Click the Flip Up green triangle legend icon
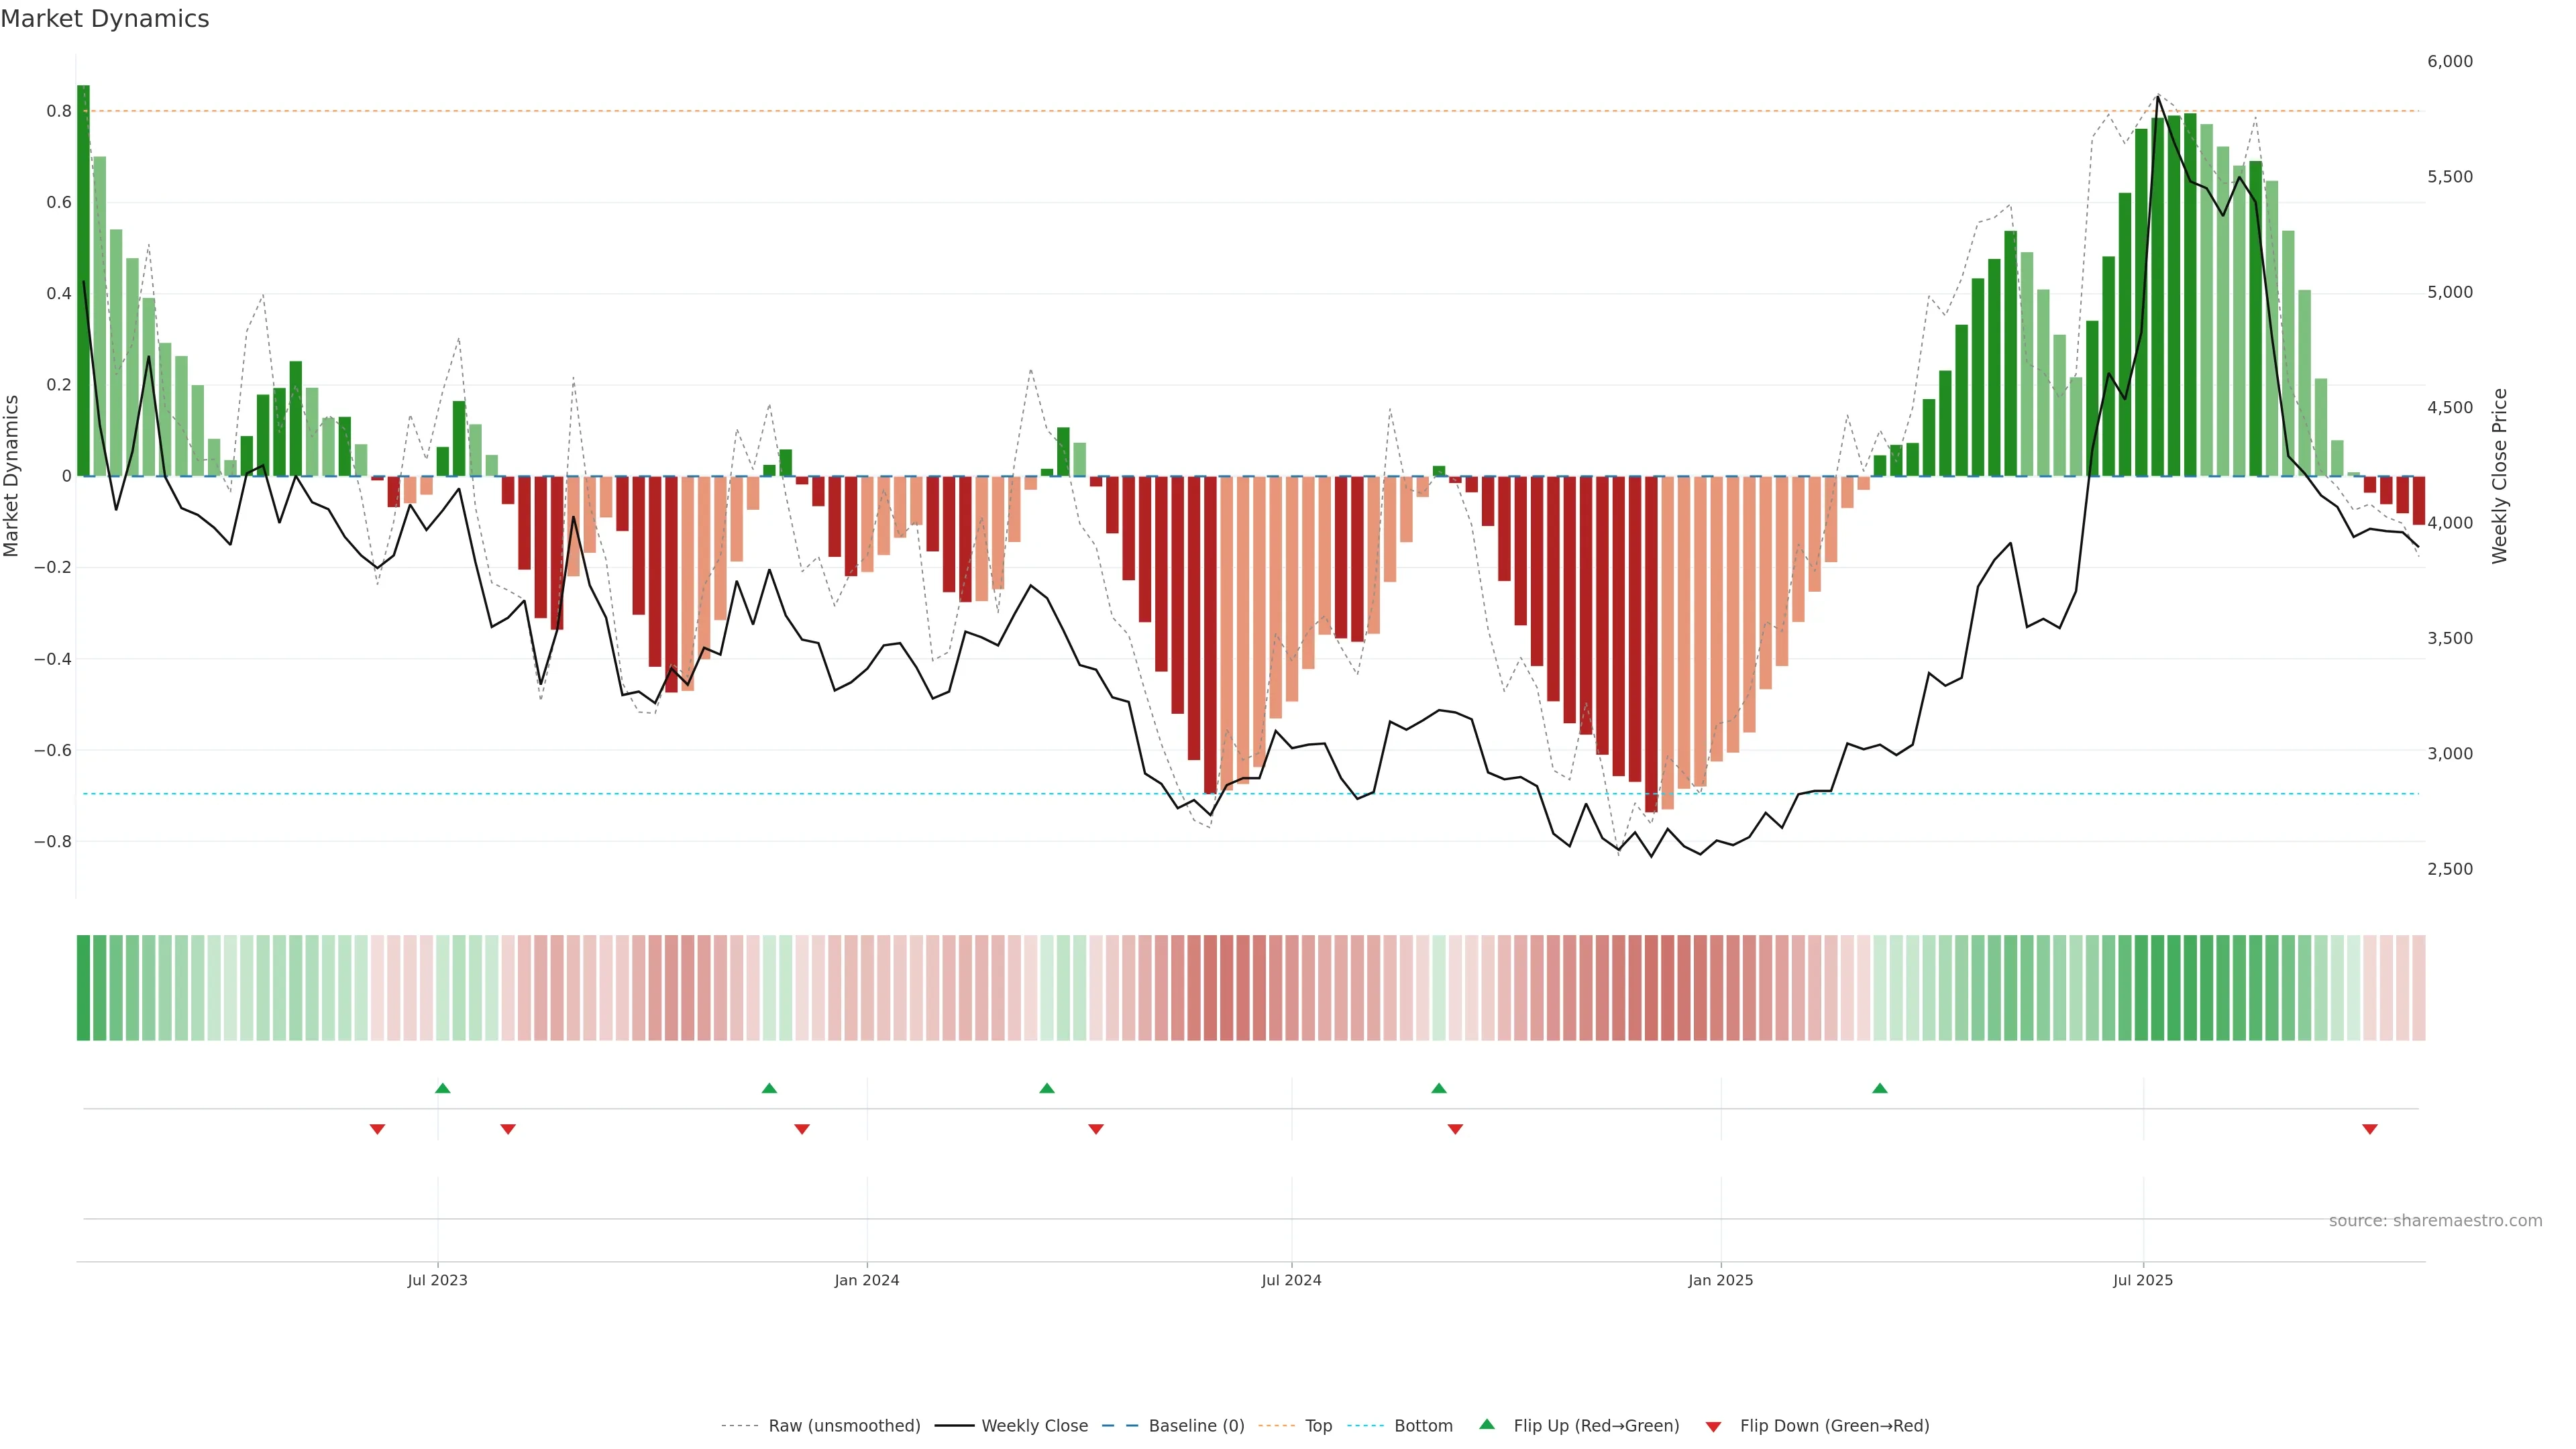2576x1449 pixels. click(x=1487, y=1424)
